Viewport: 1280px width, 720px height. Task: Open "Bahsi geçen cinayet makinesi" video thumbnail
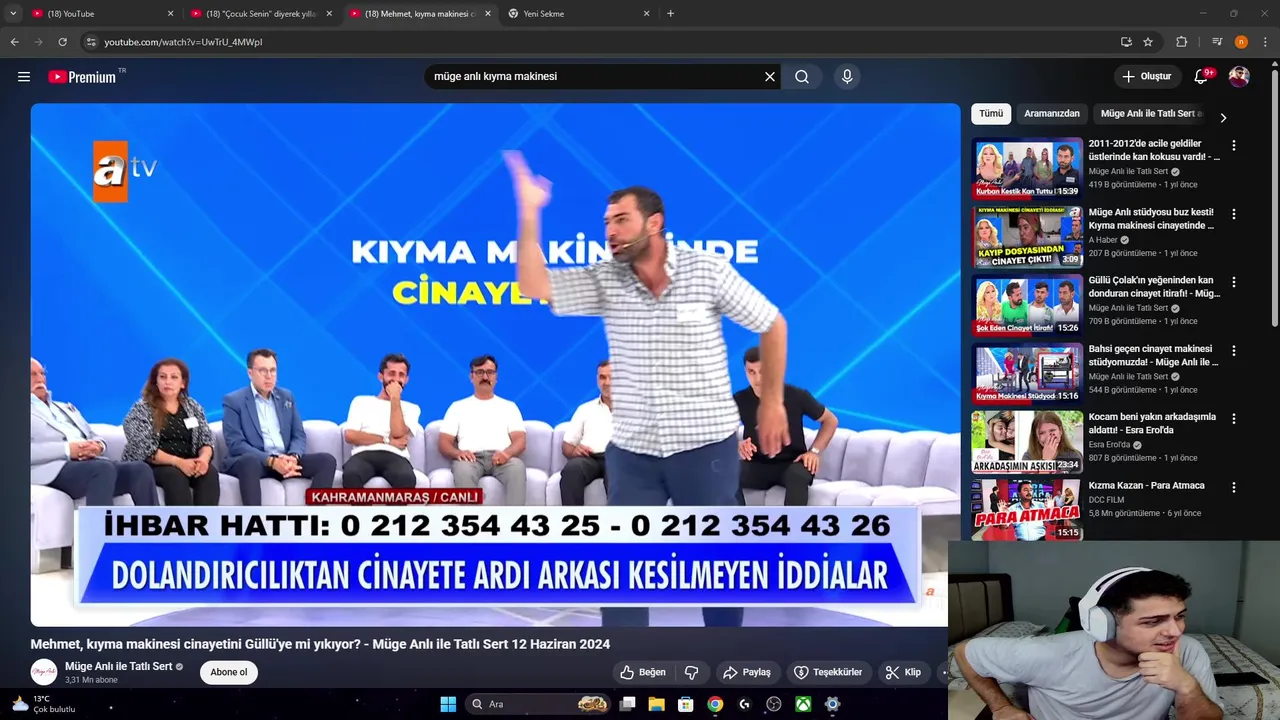click(1027, 373)
